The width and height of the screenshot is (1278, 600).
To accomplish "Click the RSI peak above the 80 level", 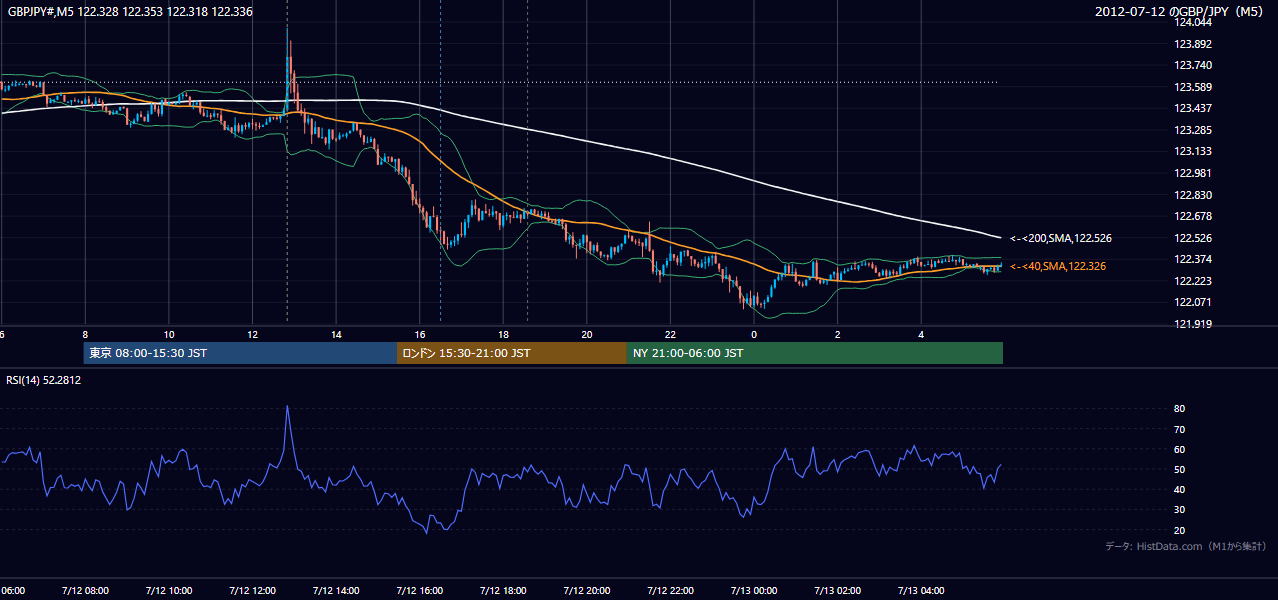I will (x=287, y=408).
